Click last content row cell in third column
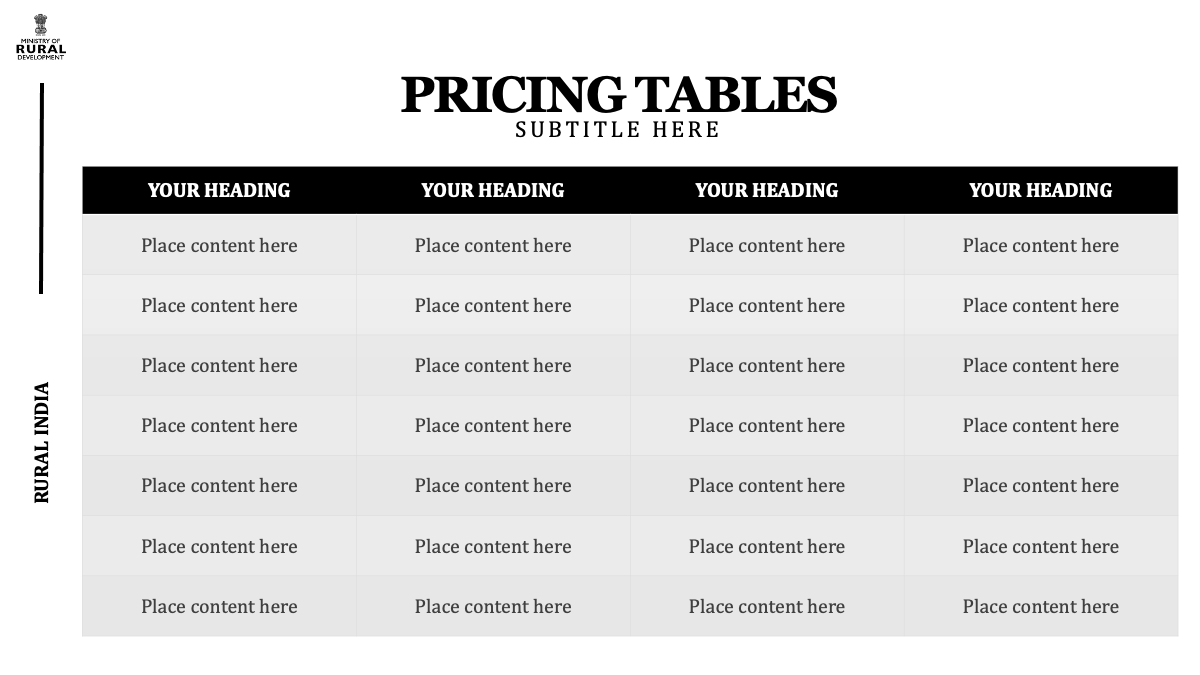 (x=767, y=606)
